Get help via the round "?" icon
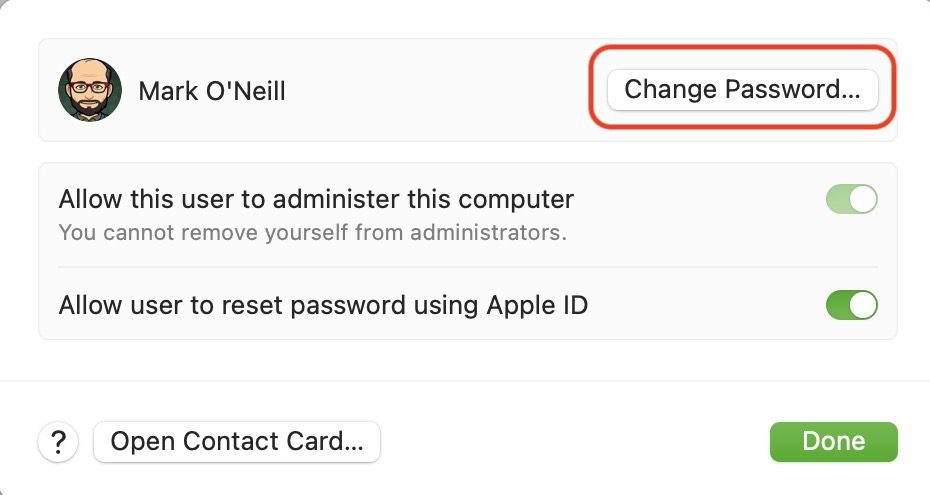930x495 pixels. coord(59,442)
